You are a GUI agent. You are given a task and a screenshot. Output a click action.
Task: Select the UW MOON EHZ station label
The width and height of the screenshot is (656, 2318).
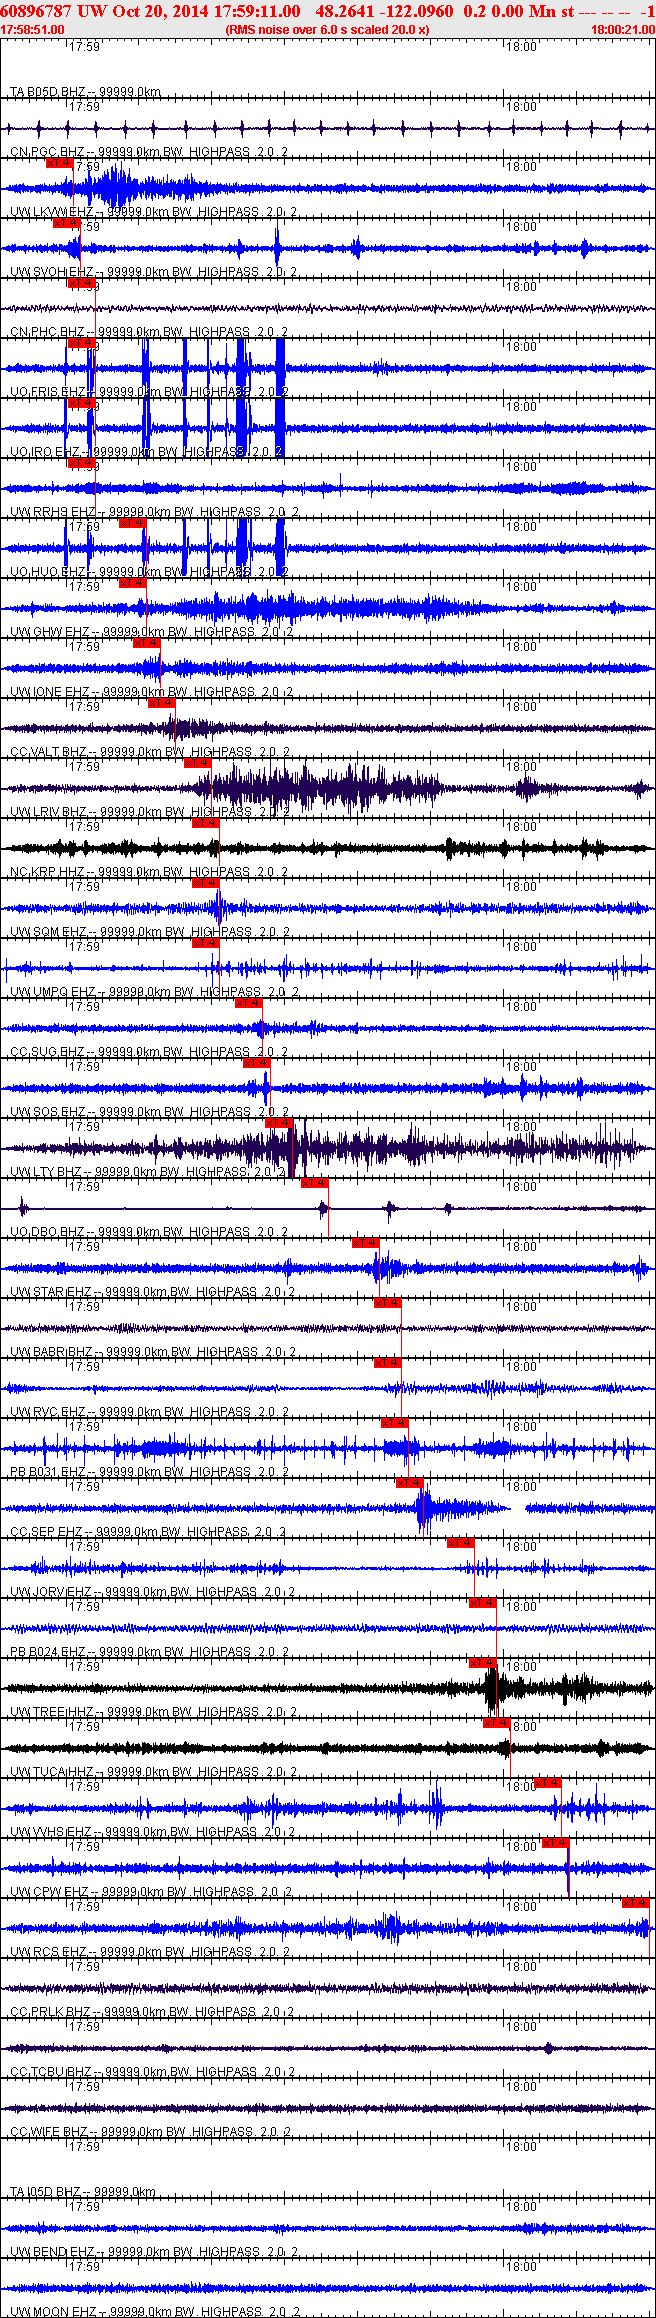point(154,2312)
